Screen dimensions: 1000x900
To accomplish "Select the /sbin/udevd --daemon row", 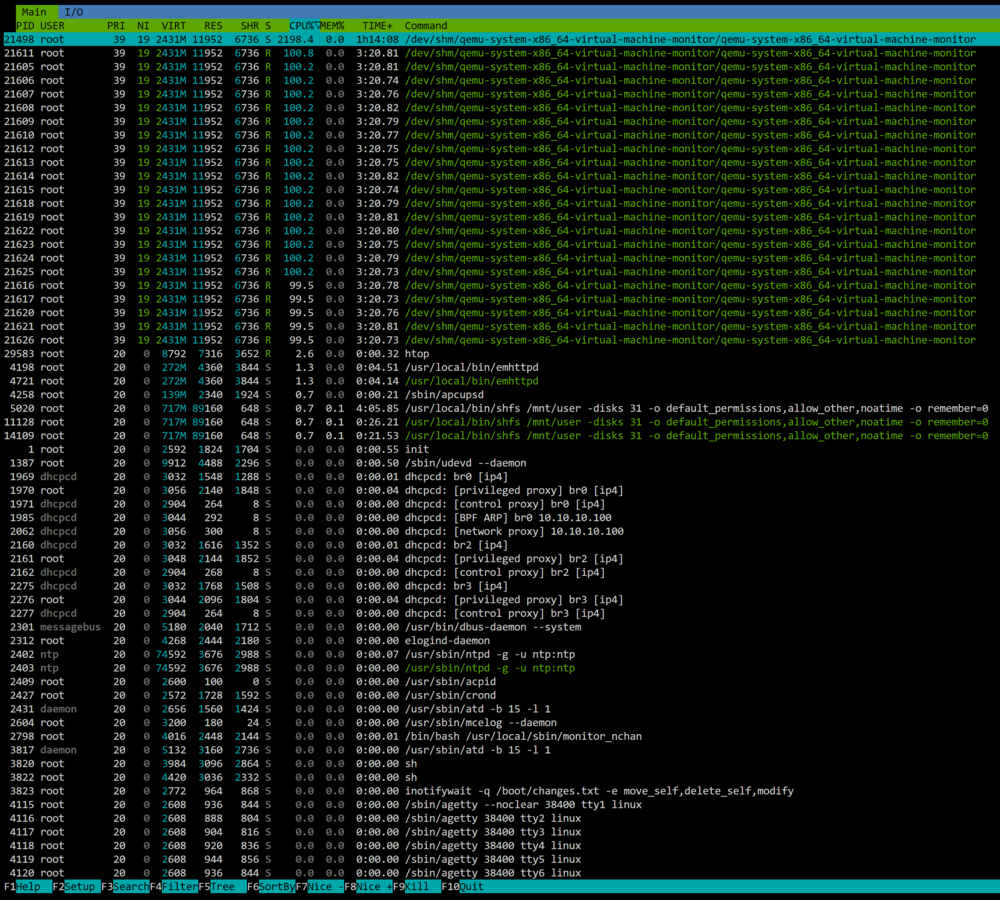I will (500, 463).
